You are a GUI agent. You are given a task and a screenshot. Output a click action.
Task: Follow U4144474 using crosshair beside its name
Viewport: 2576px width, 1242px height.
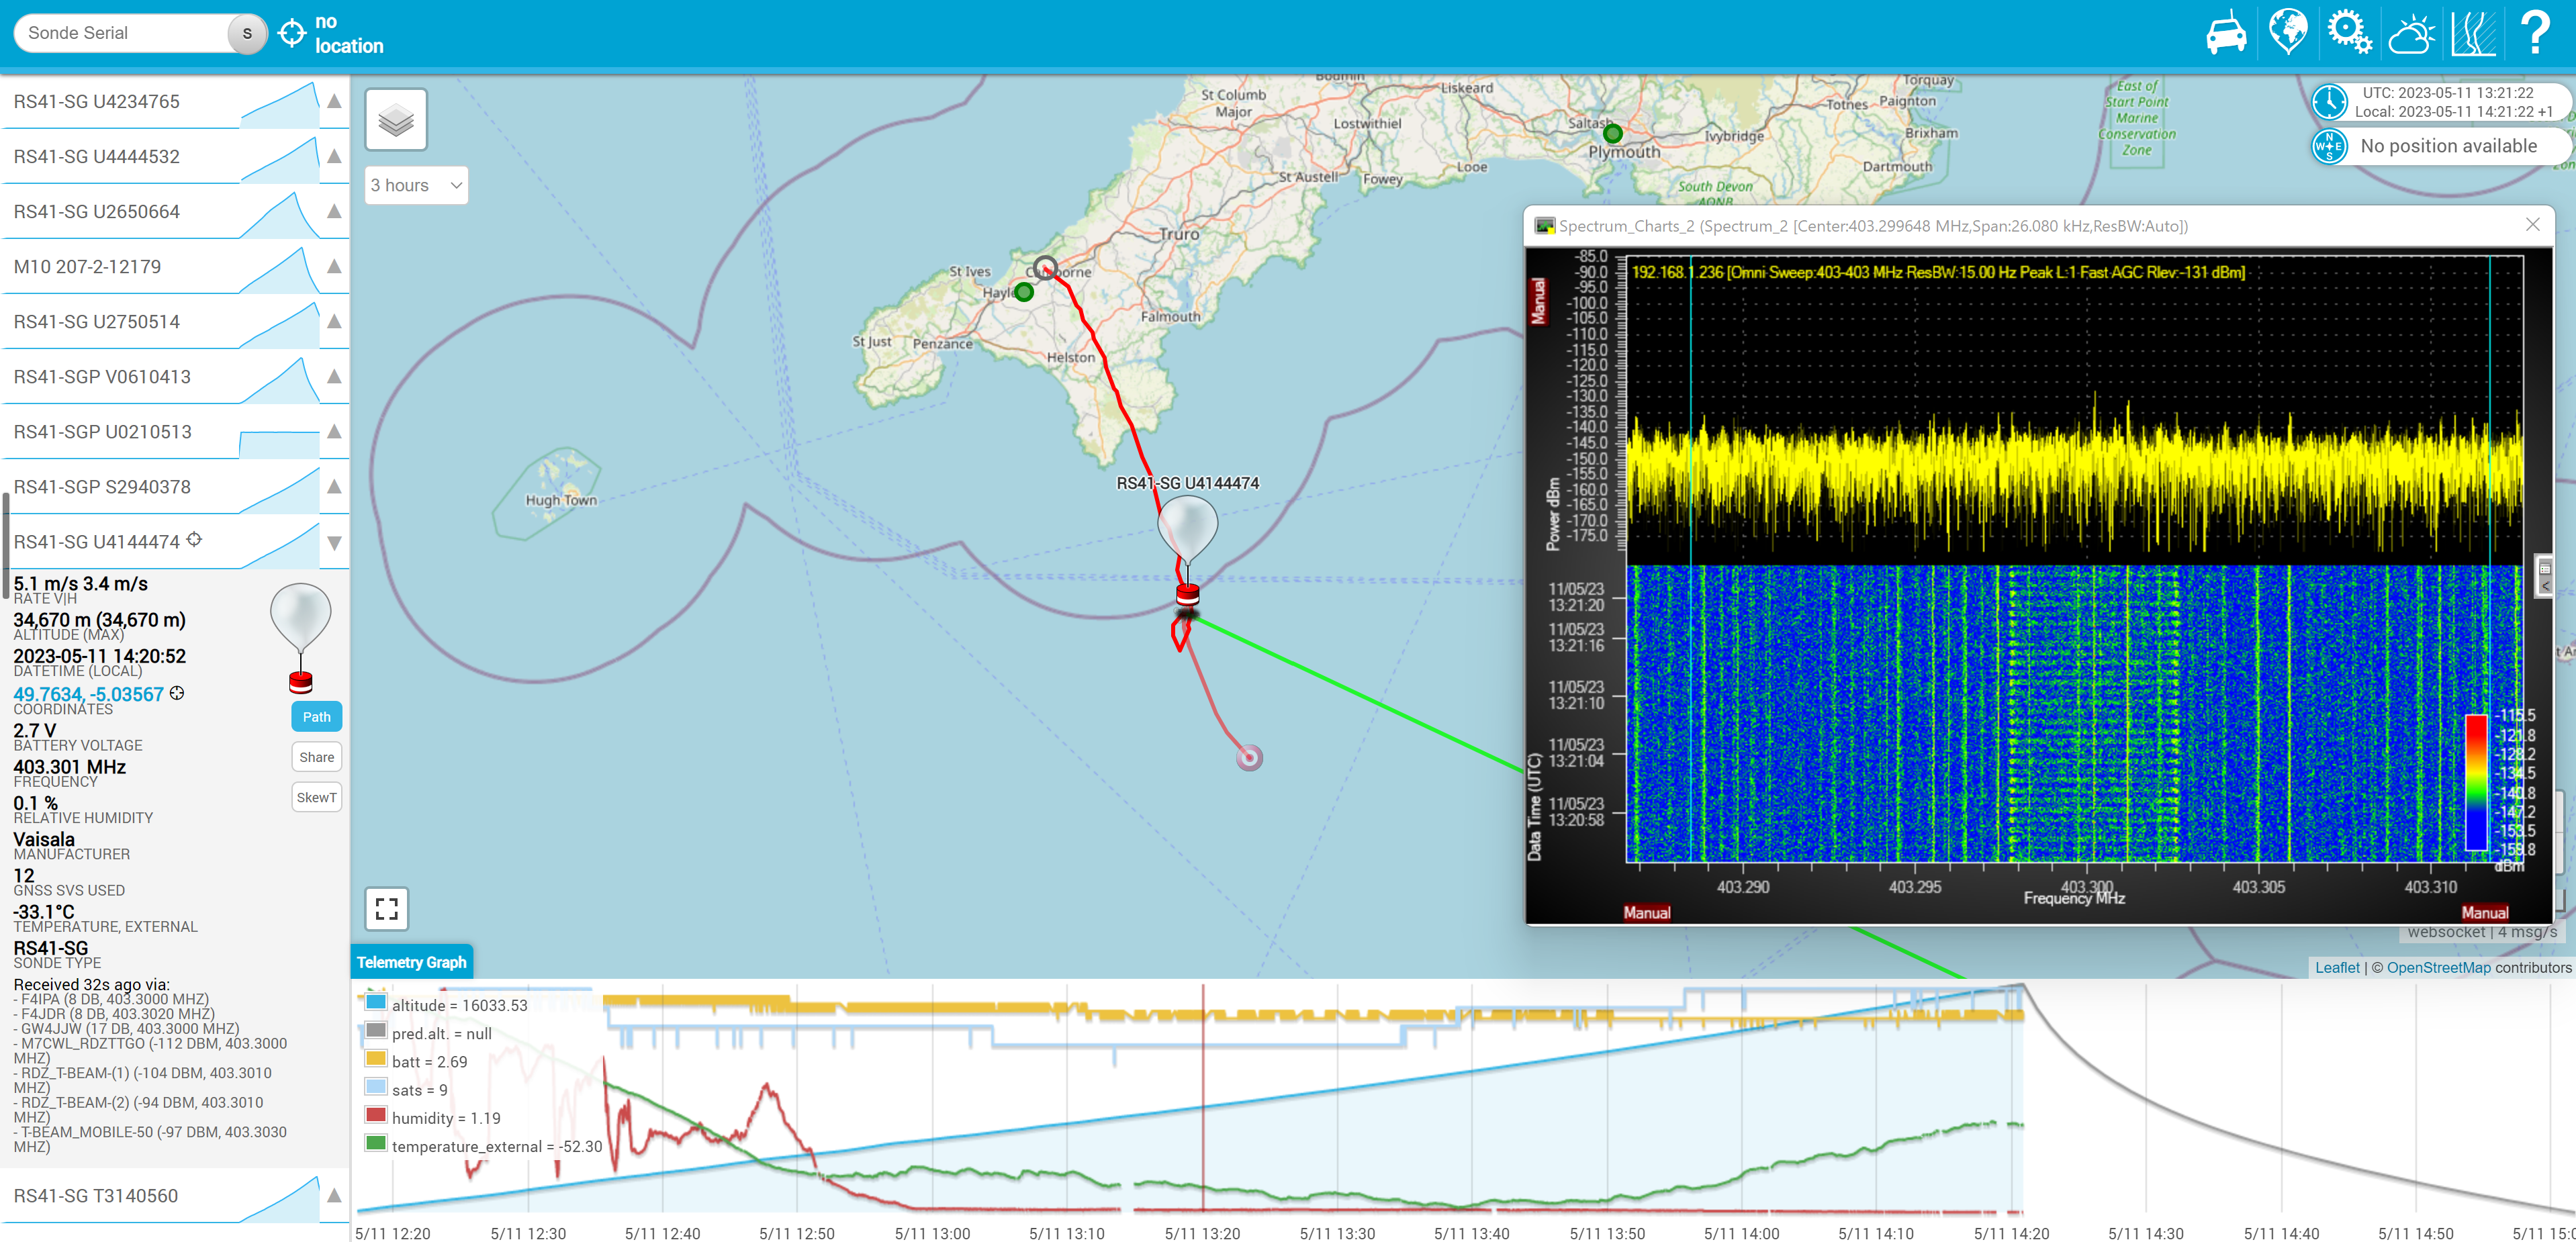194,539
